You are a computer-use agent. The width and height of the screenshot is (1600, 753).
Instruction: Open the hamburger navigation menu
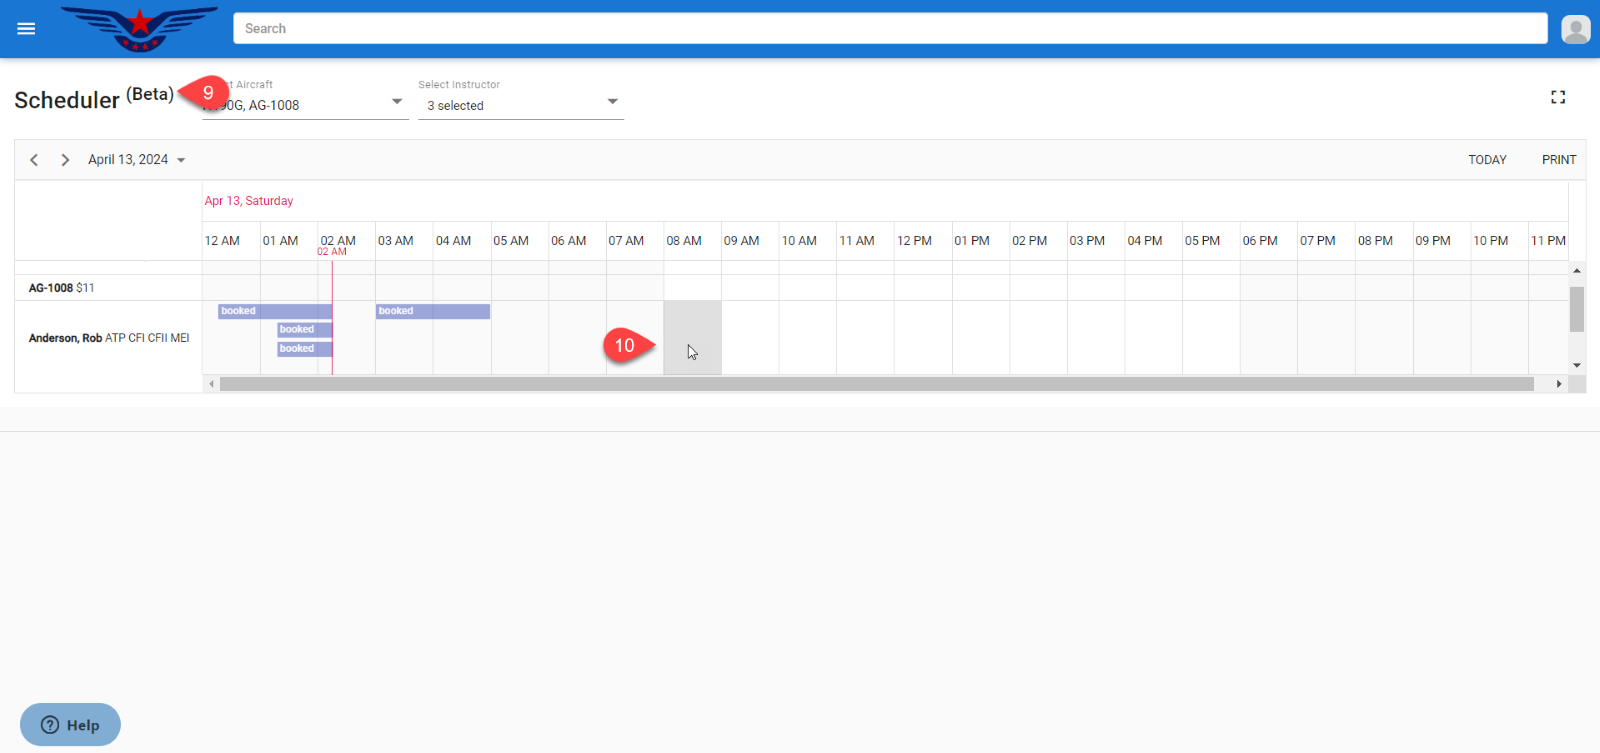[26, 29]
